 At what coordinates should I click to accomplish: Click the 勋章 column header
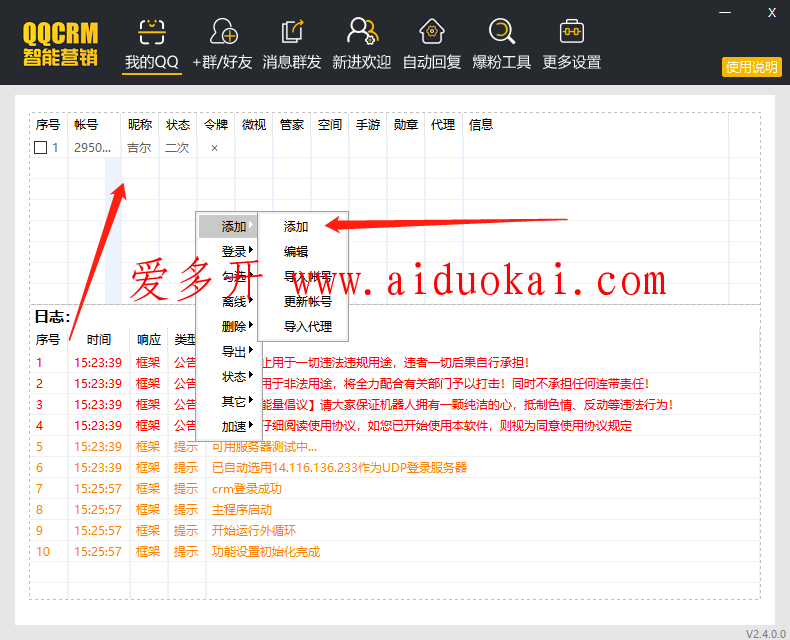406,124
